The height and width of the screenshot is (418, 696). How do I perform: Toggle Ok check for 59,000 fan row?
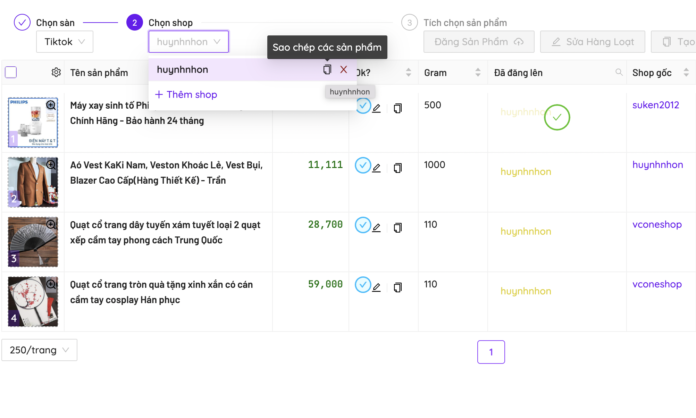click(x=362, y=285)
